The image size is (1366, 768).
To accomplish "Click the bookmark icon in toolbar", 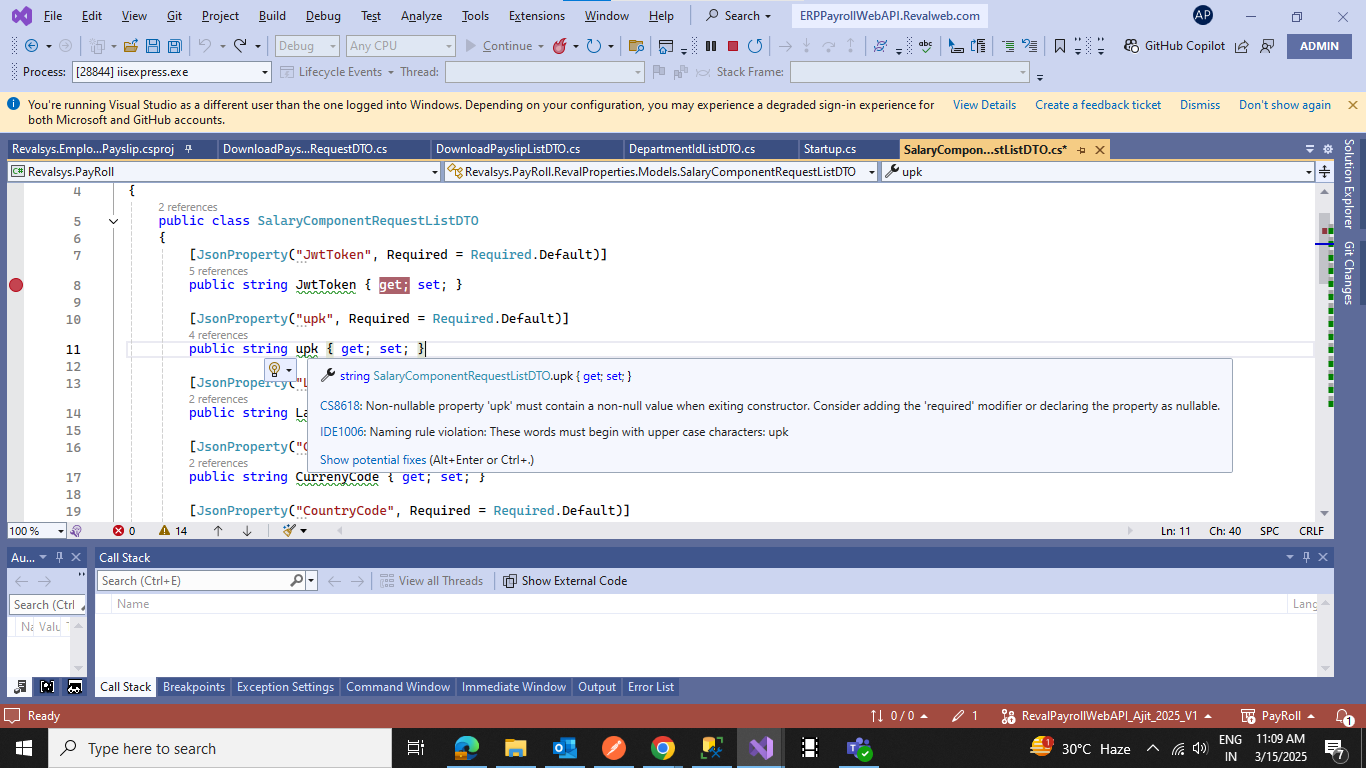I will [x=1060, y=46].
